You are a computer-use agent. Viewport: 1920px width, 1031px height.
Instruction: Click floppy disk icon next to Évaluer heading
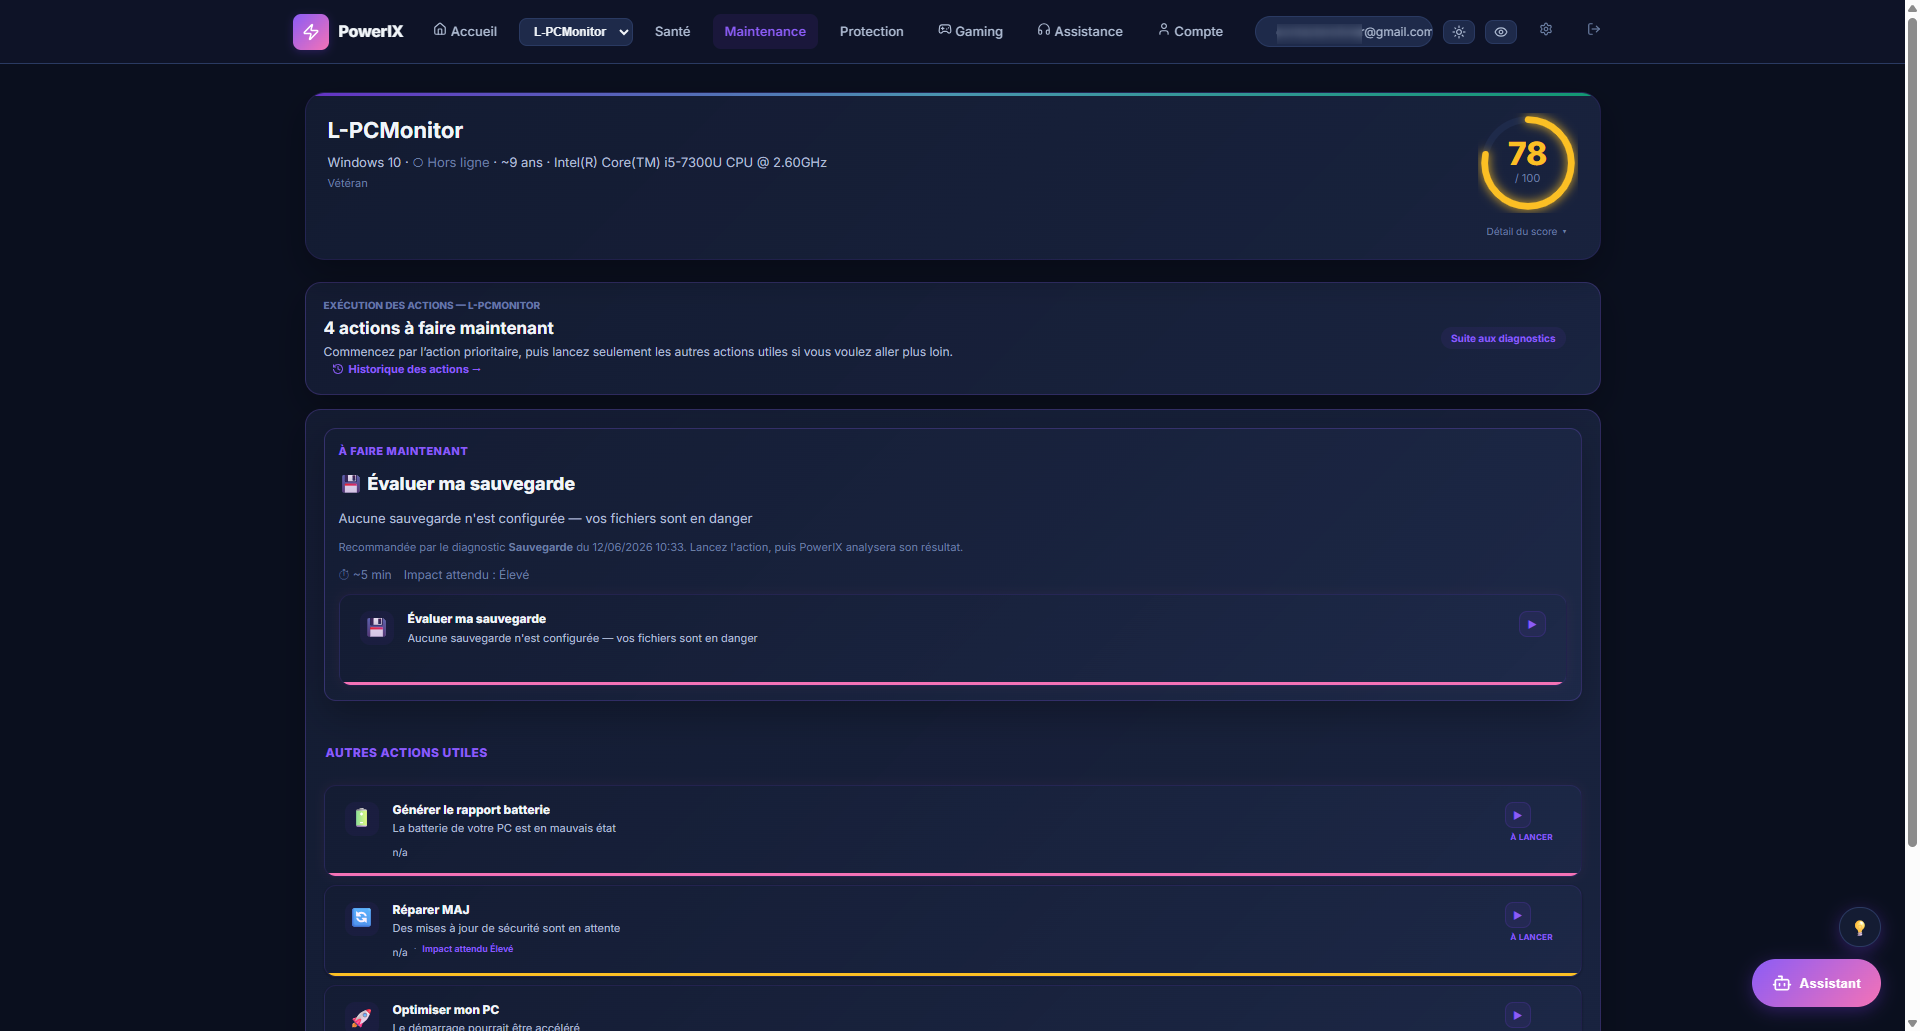tap(351, 484)
